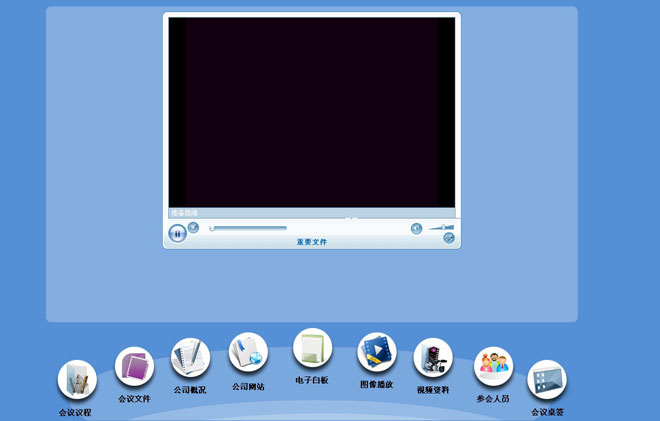This screenshot has width=660, height=421.
Task: Mute audio using the speaker icon
Action: pos(416,229)
